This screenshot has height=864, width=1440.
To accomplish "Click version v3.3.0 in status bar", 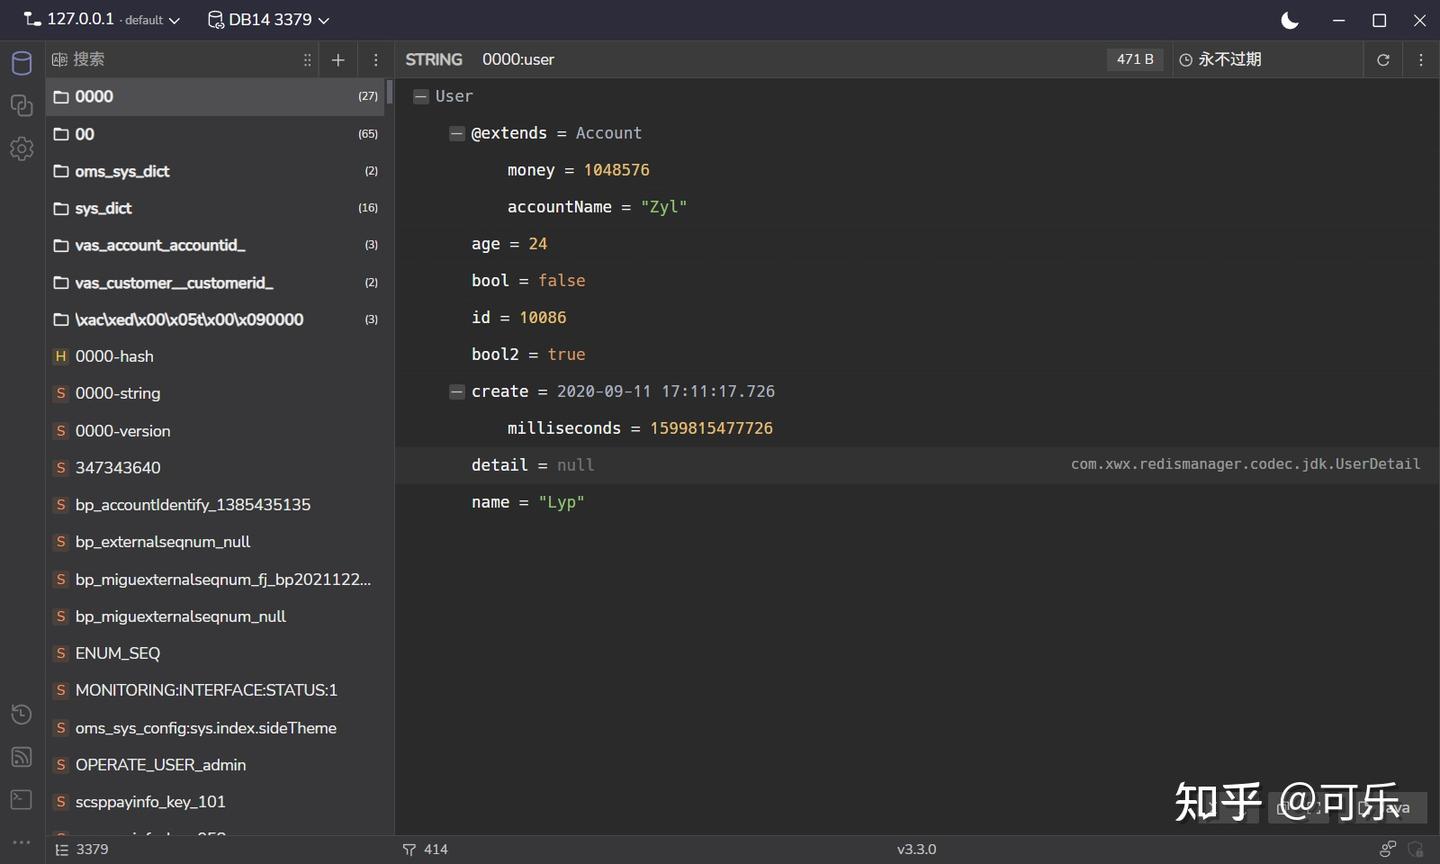I will click(x=916, y=849).
